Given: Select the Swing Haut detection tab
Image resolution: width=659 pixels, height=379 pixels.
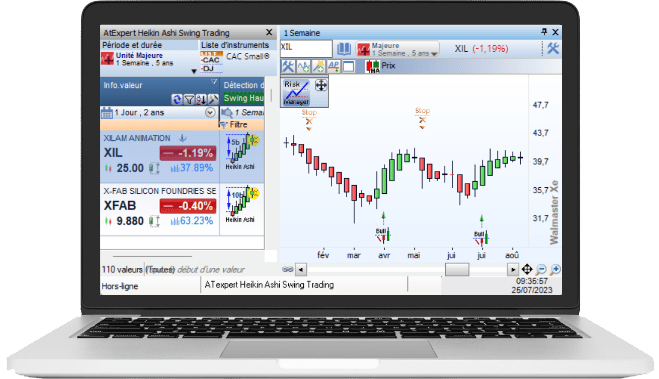Looking at the screenshot, I should [244, 98].
